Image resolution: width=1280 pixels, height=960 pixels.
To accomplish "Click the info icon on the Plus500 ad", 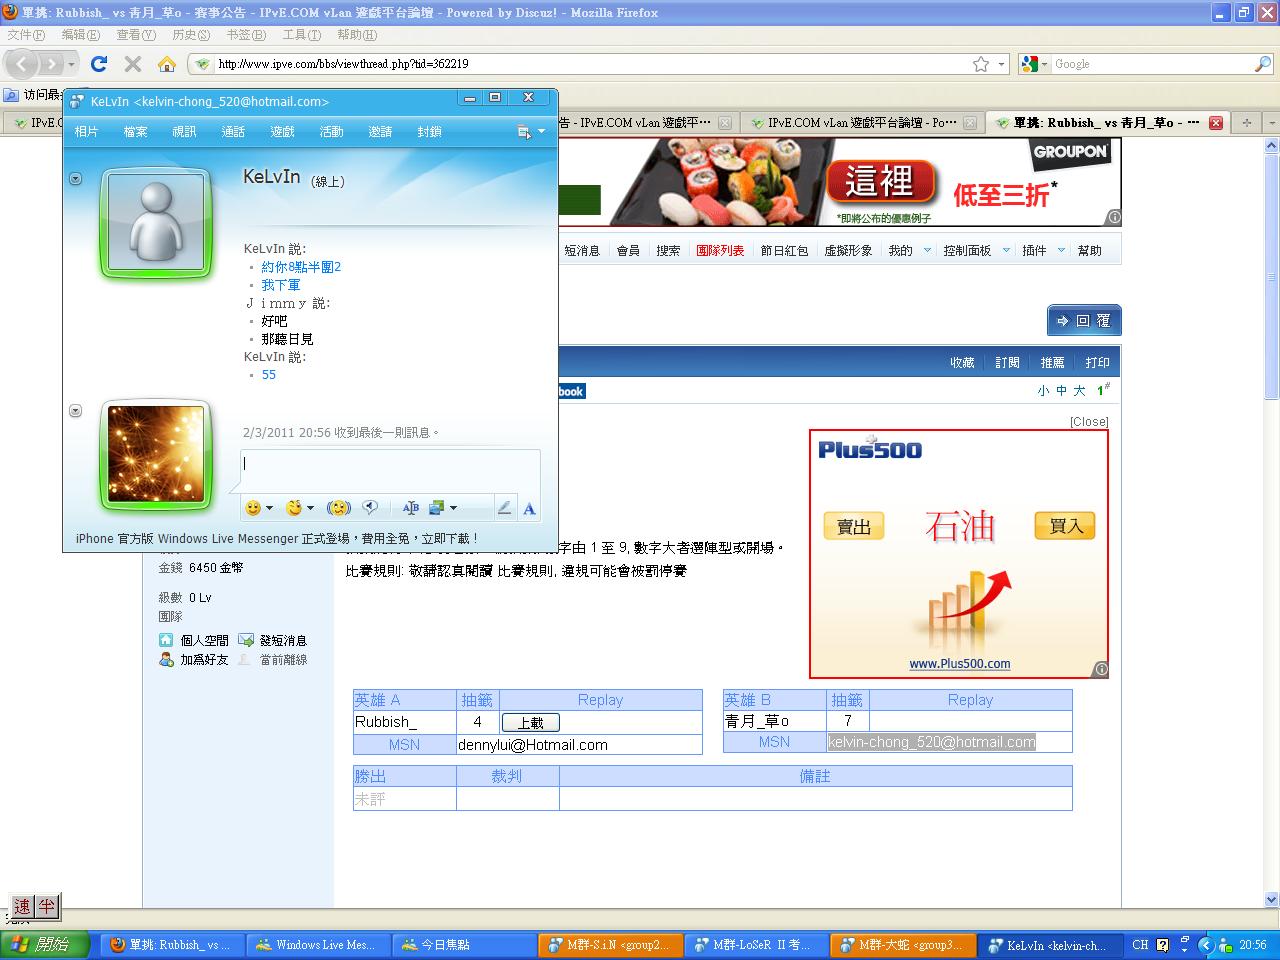I will click(1101, 669).
